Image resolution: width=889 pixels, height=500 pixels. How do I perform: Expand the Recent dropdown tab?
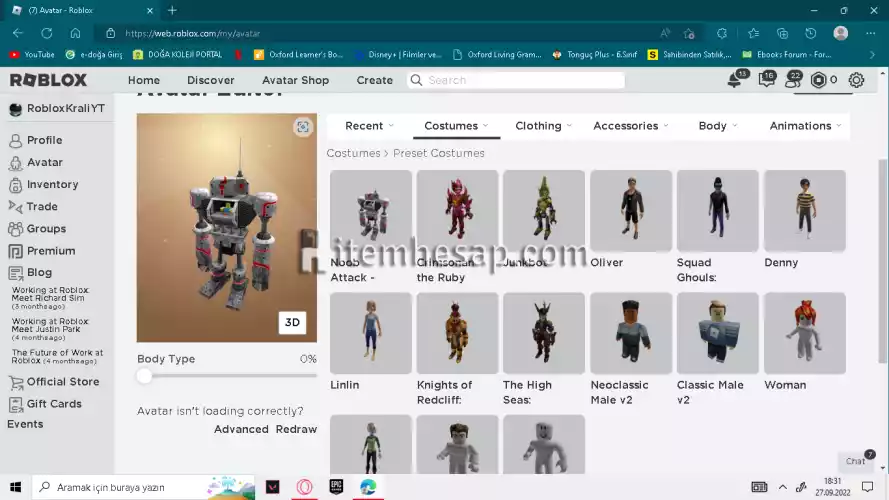(x=369, y=126)
